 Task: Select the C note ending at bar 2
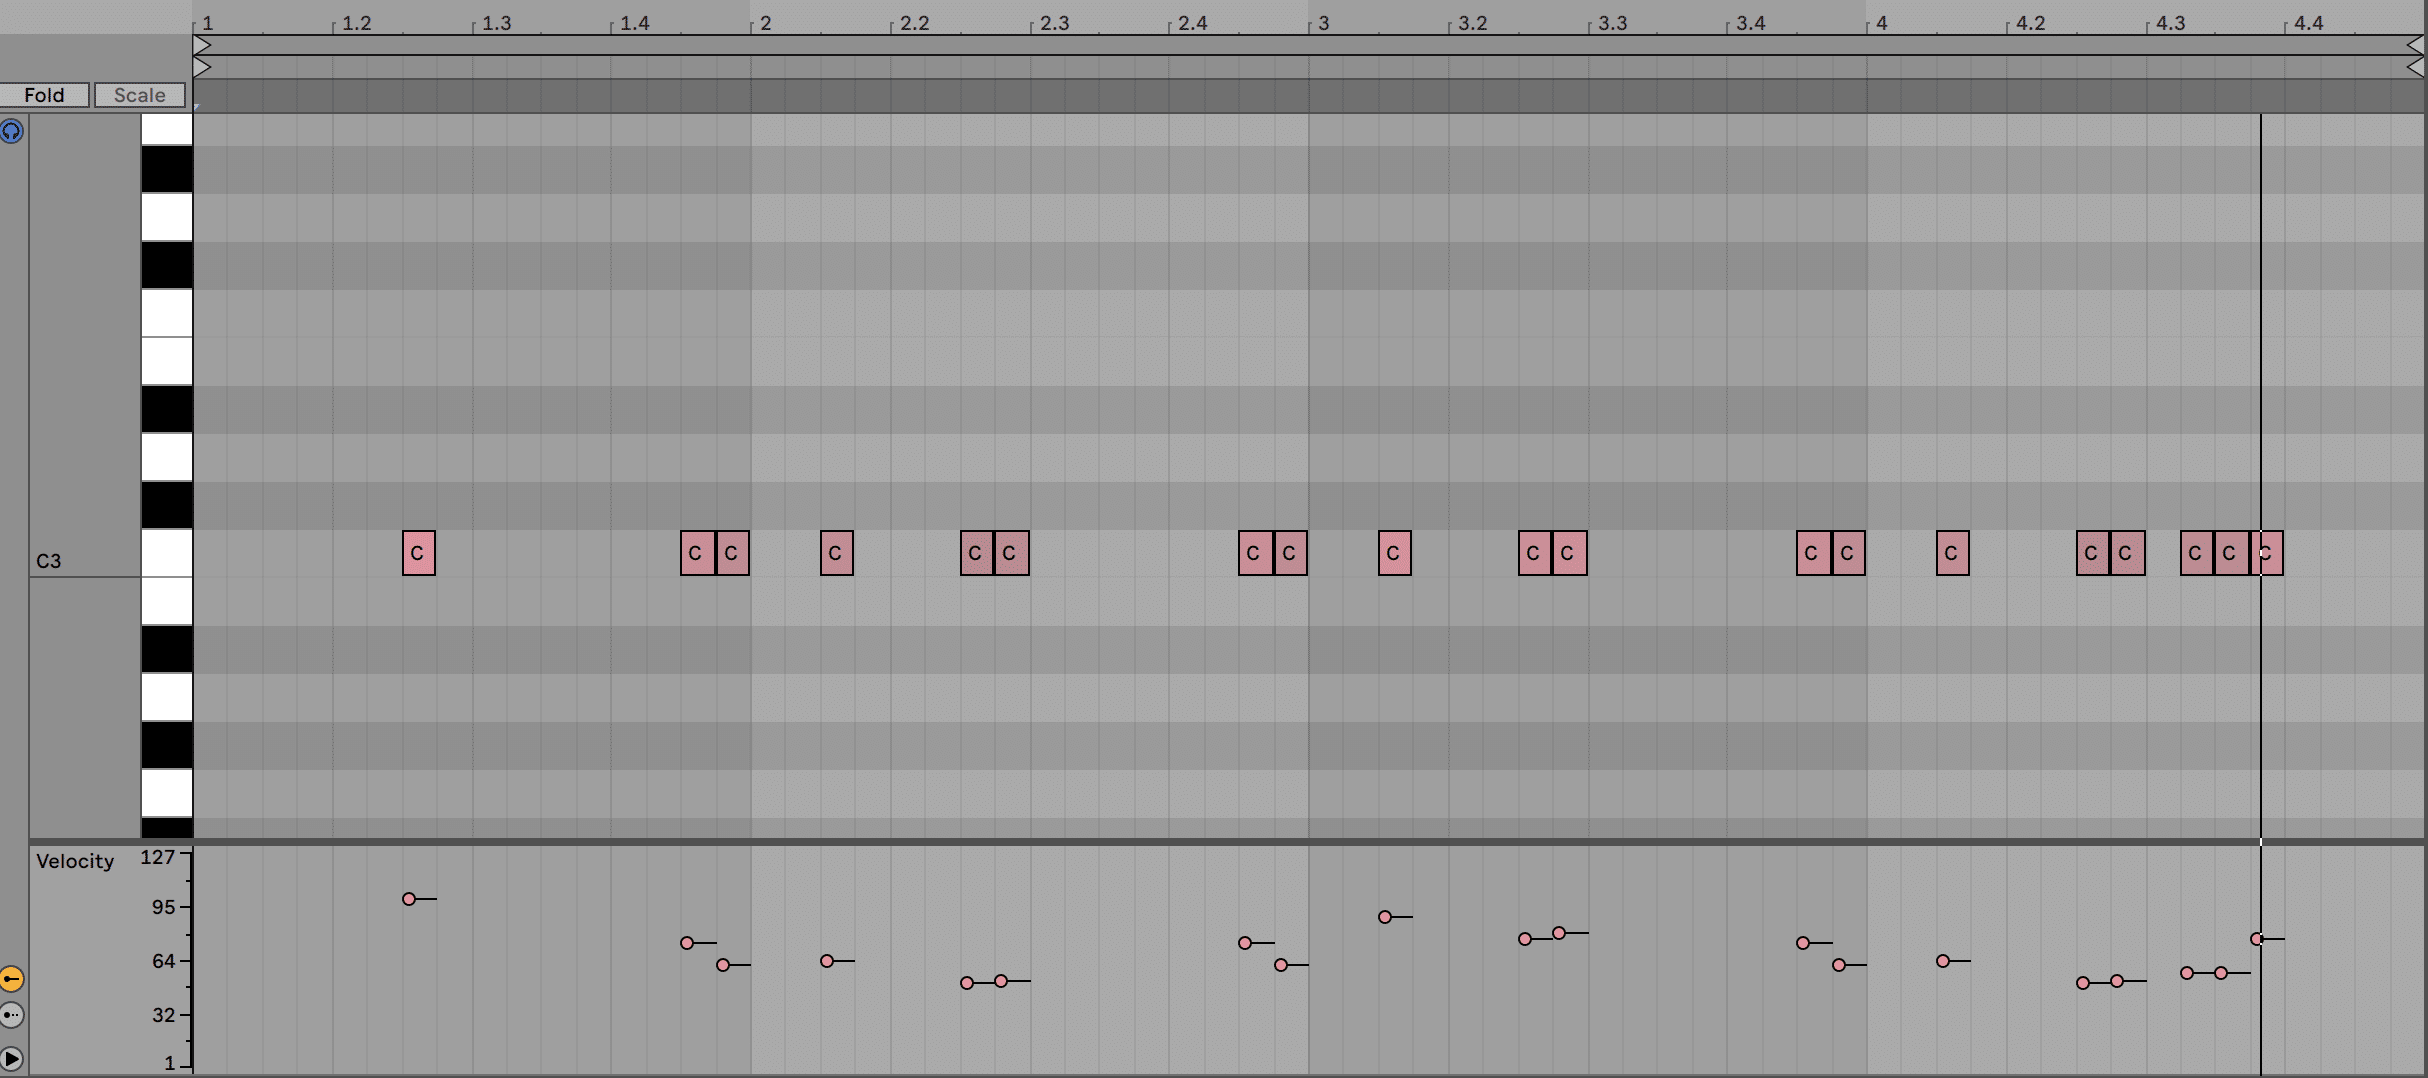pyautogui.click(x=733, y=553)
